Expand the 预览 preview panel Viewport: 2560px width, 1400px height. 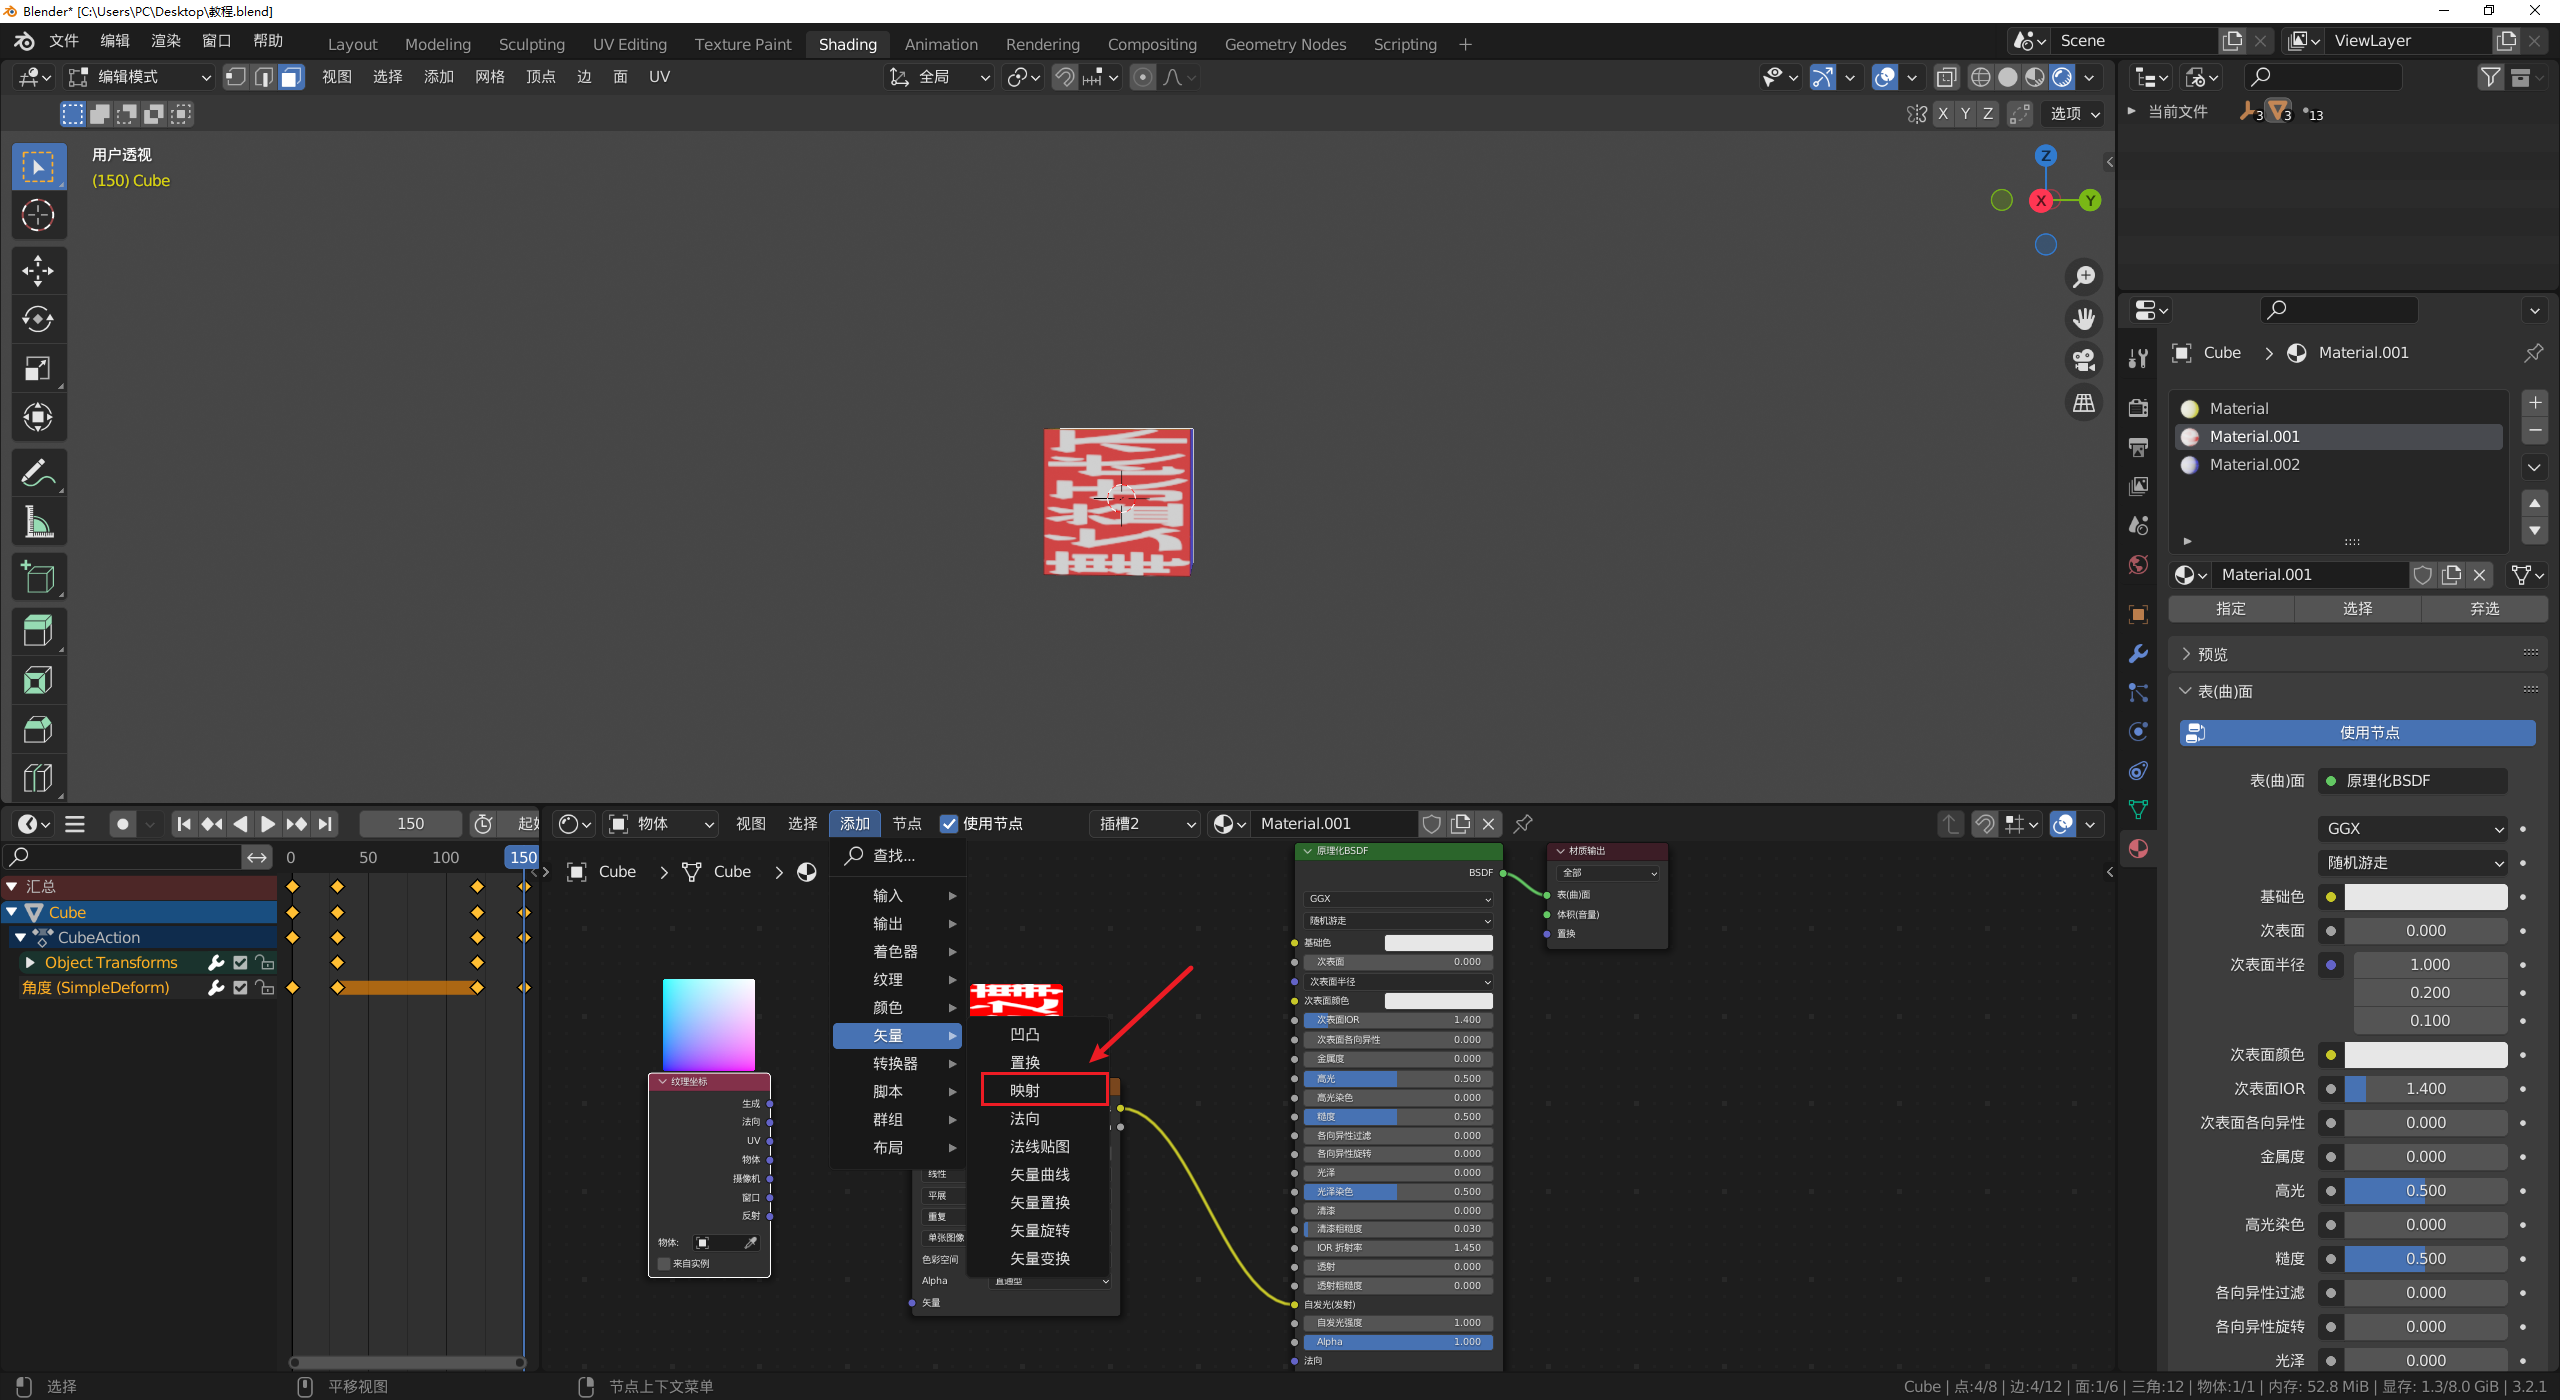click(2212, 654)
